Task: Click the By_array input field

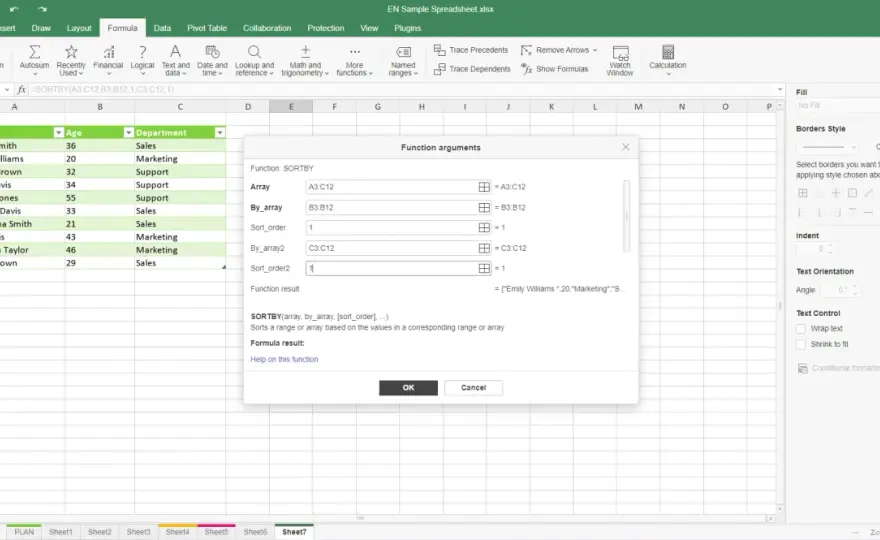Action: [x=392, y=207]
